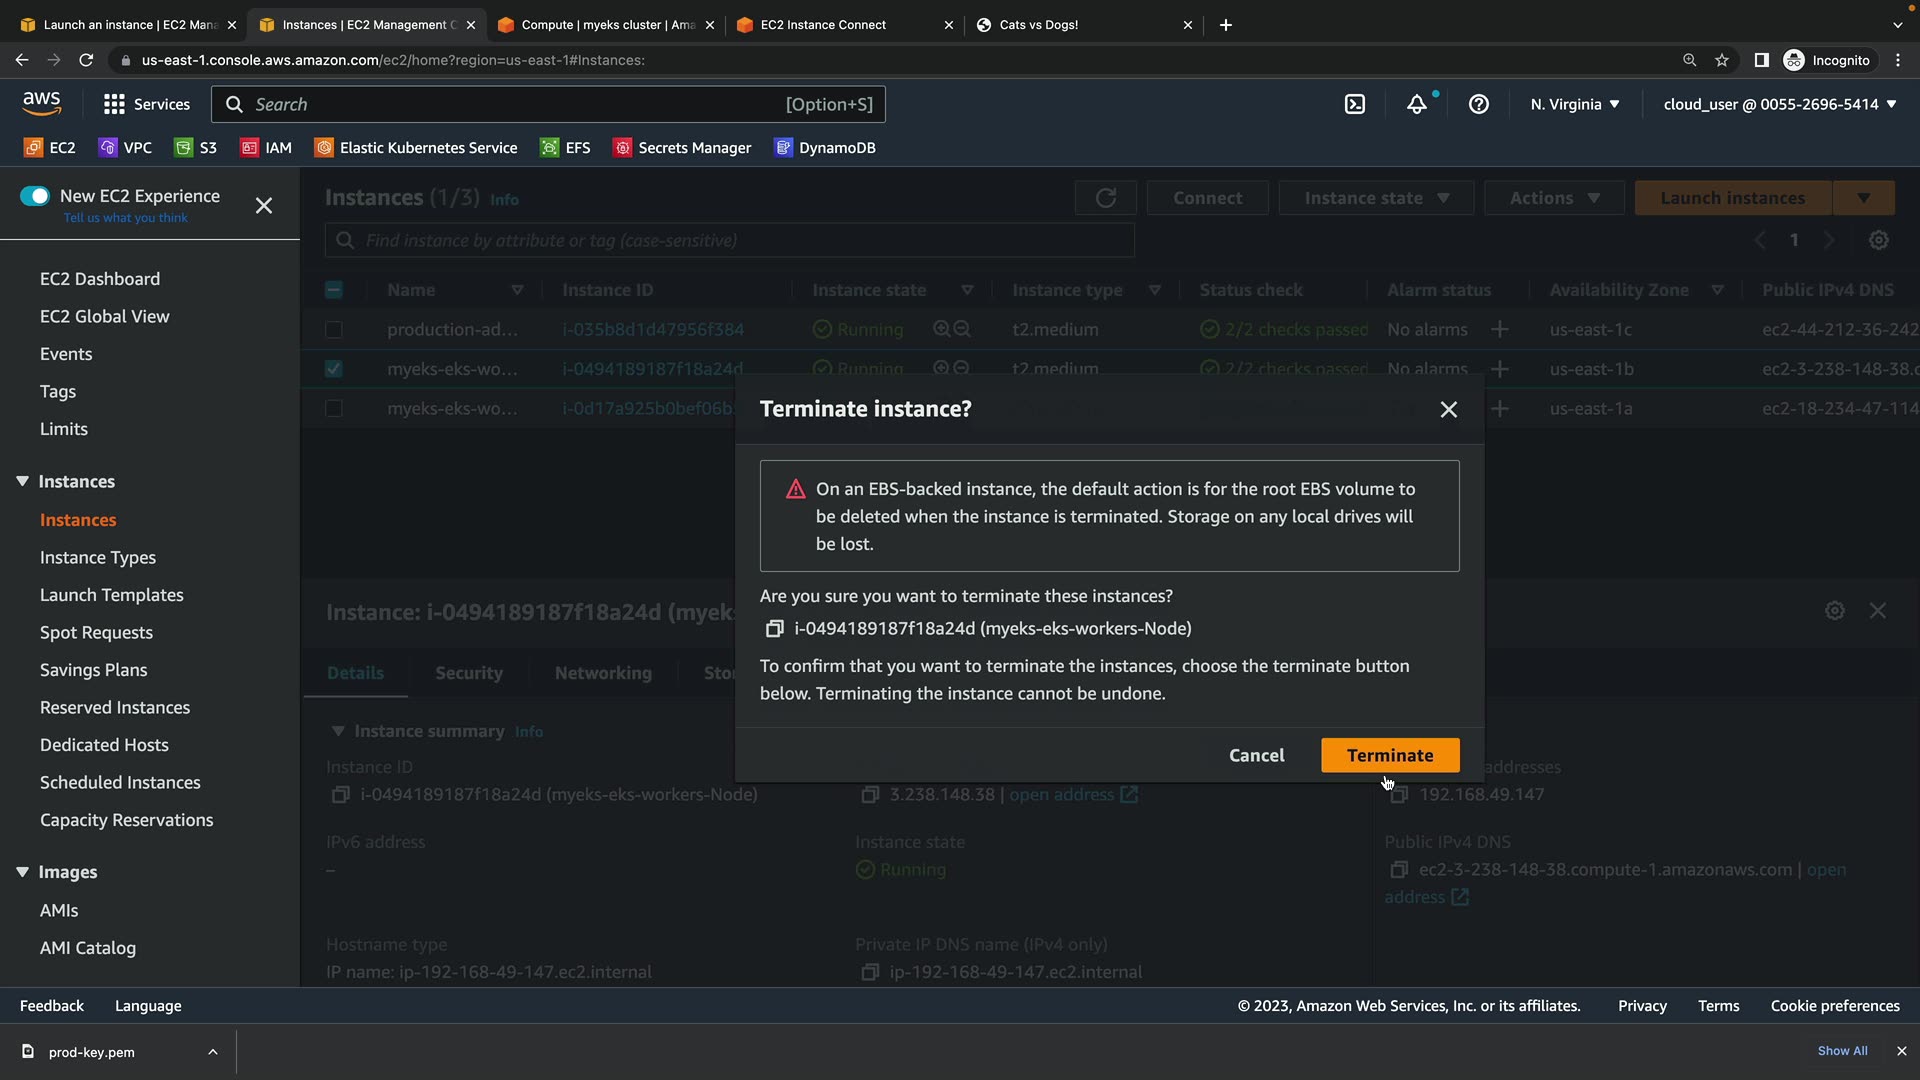Open DynamoDB shortcut in favorites bar
1920x1080 pixels.
[x=825, y=148]
